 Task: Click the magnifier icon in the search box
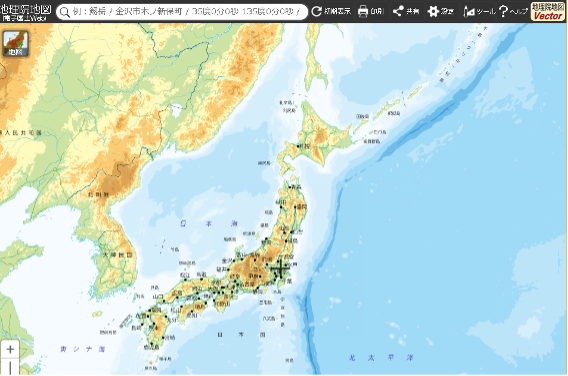point(64,12)
